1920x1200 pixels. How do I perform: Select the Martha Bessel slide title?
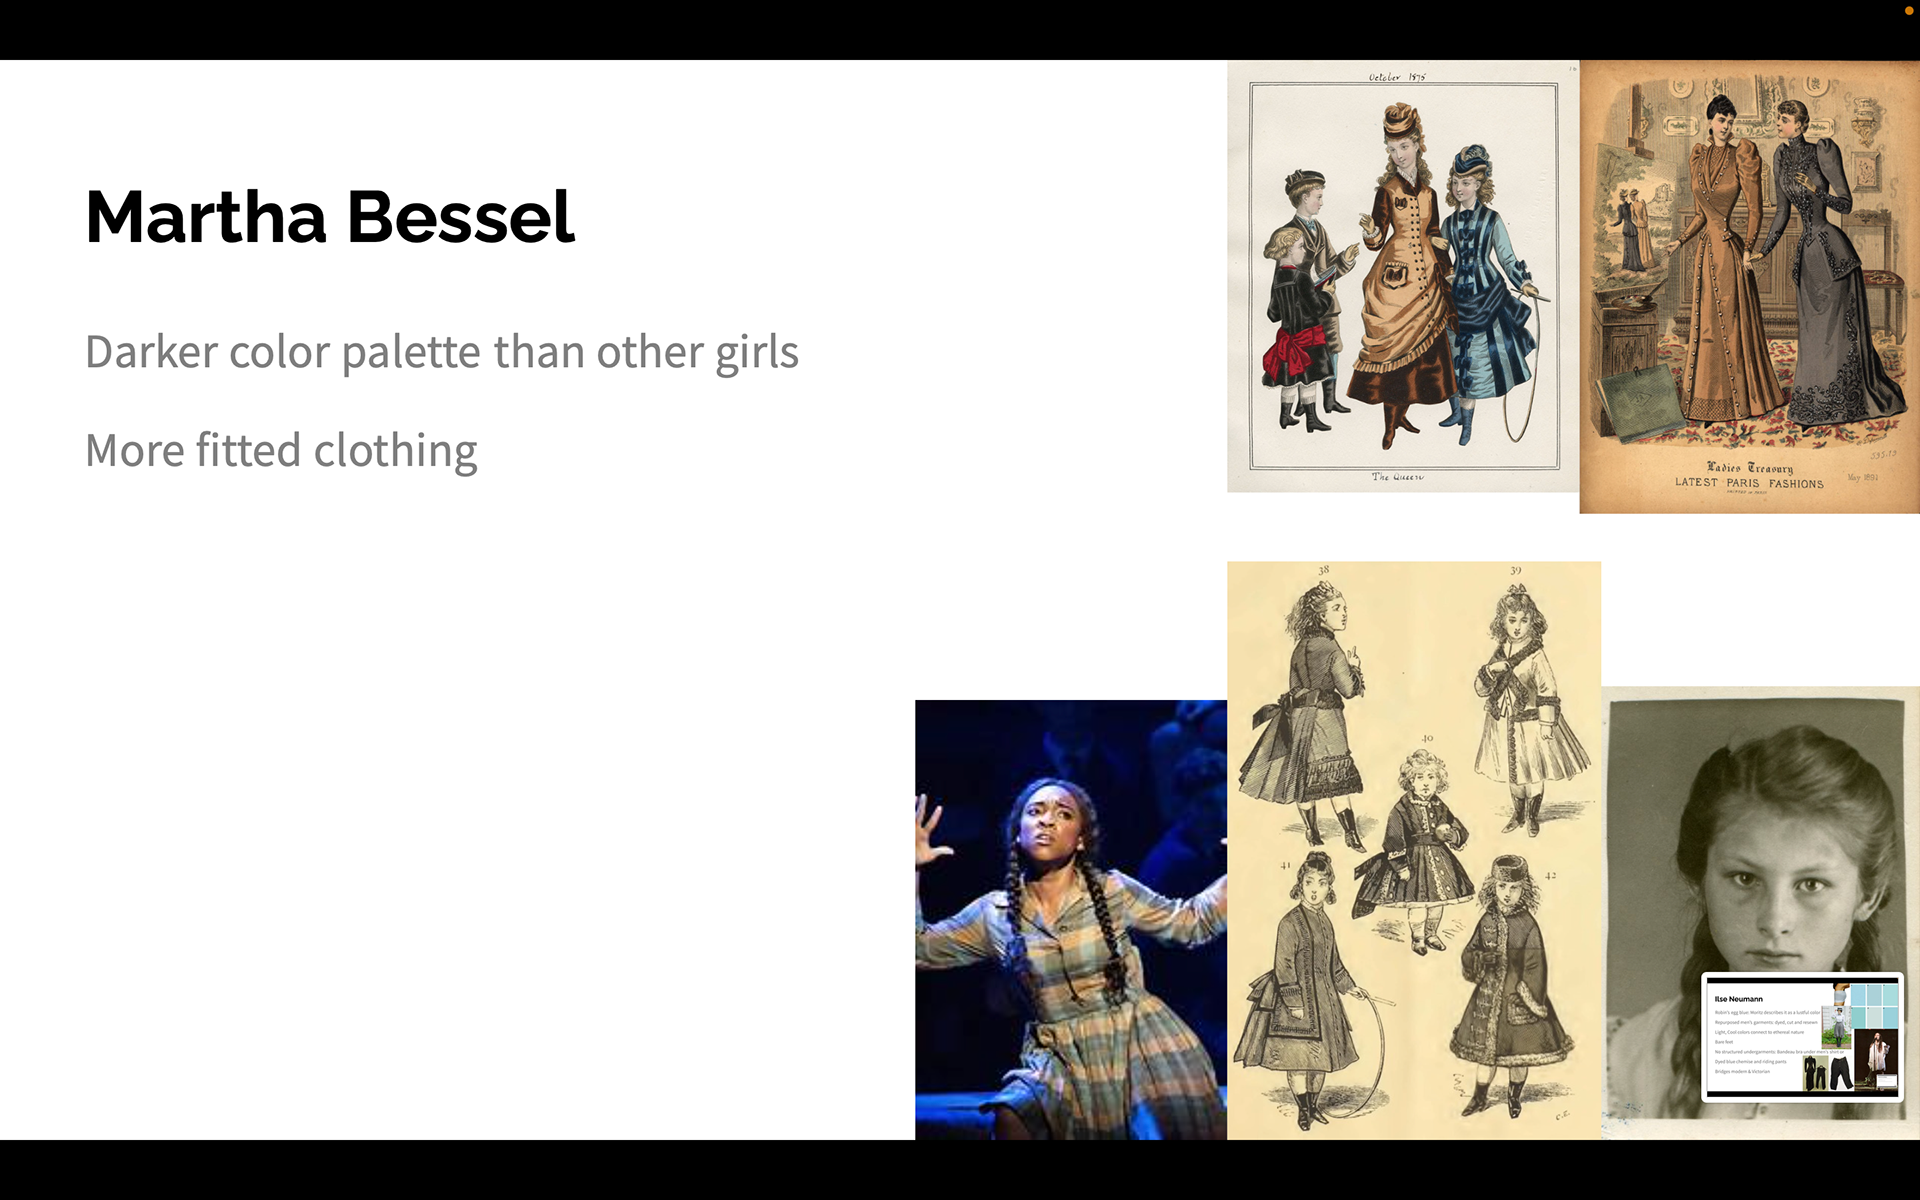[x=330, y=216]
